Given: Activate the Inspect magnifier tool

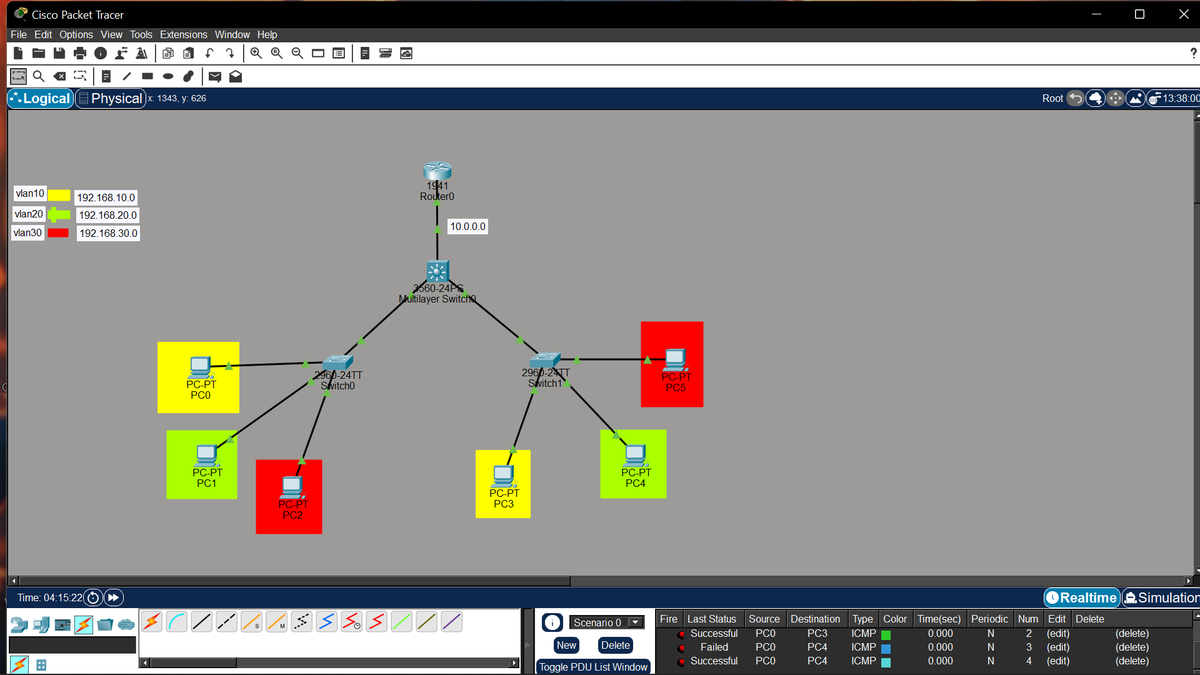Looking at the screenshot, I should point(39,76).
